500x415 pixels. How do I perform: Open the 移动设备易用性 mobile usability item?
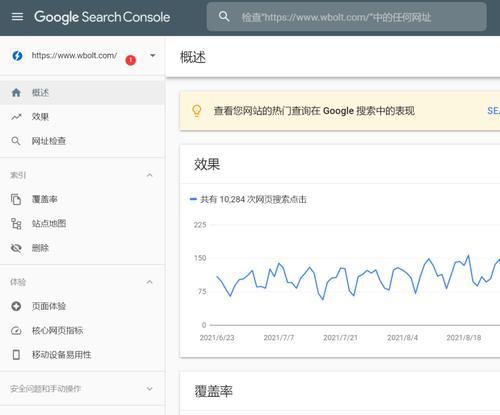[x=82, y=354]
